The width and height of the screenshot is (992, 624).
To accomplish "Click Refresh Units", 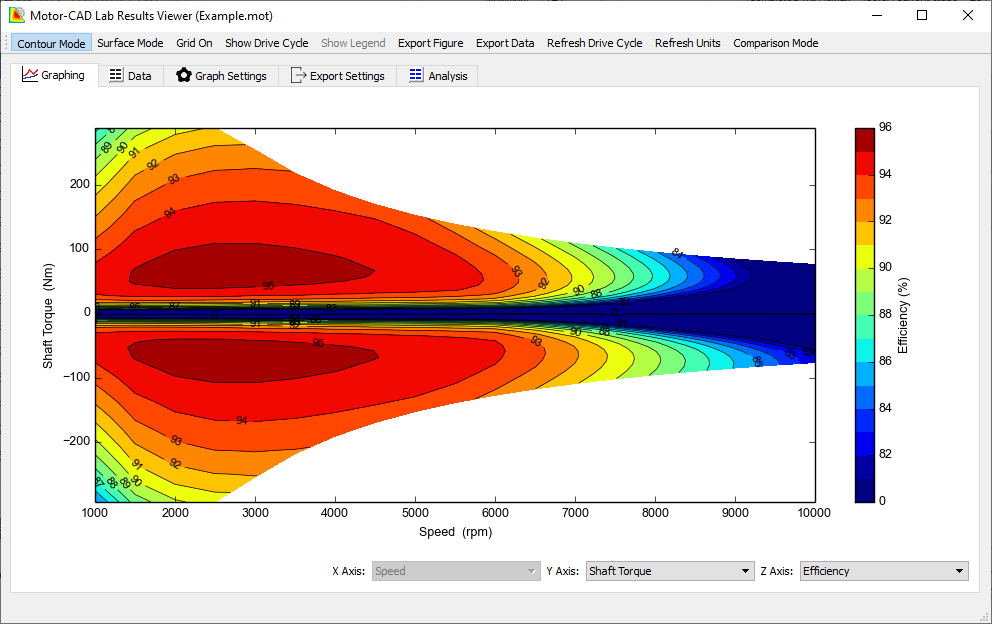I will [x=688, y=43].
